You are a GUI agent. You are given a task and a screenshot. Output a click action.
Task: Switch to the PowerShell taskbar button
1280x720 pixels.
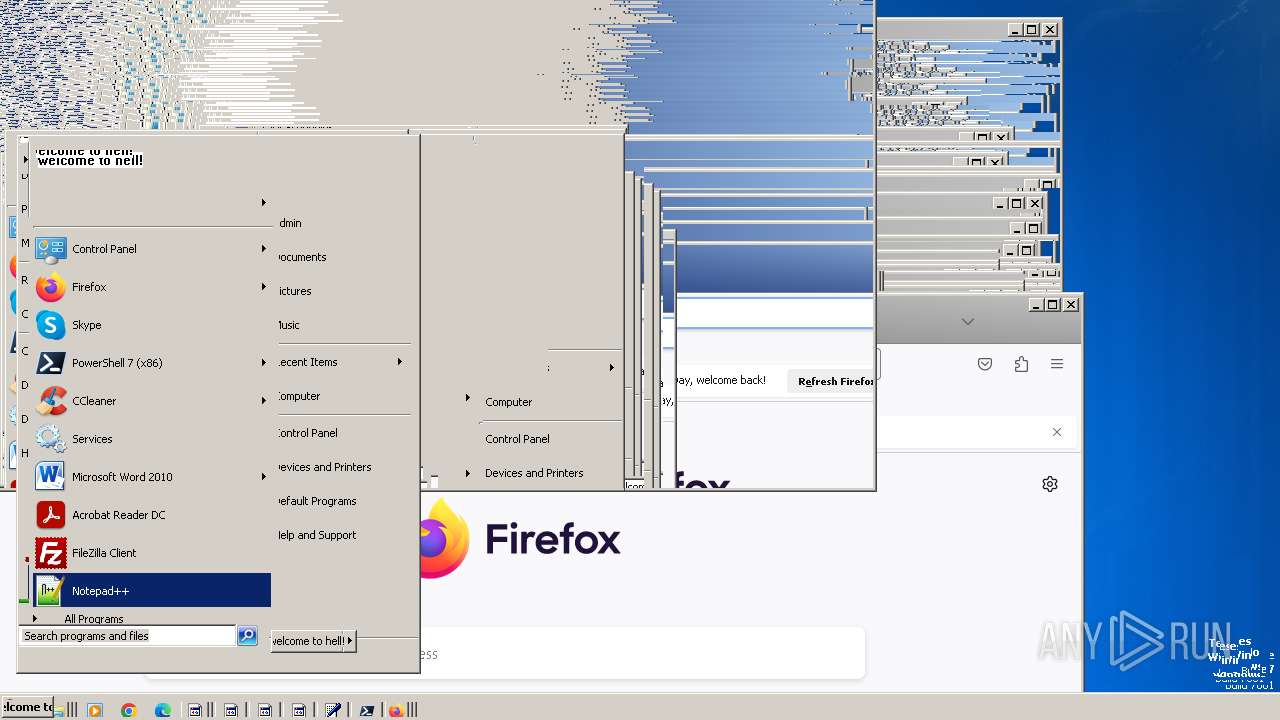367,710
